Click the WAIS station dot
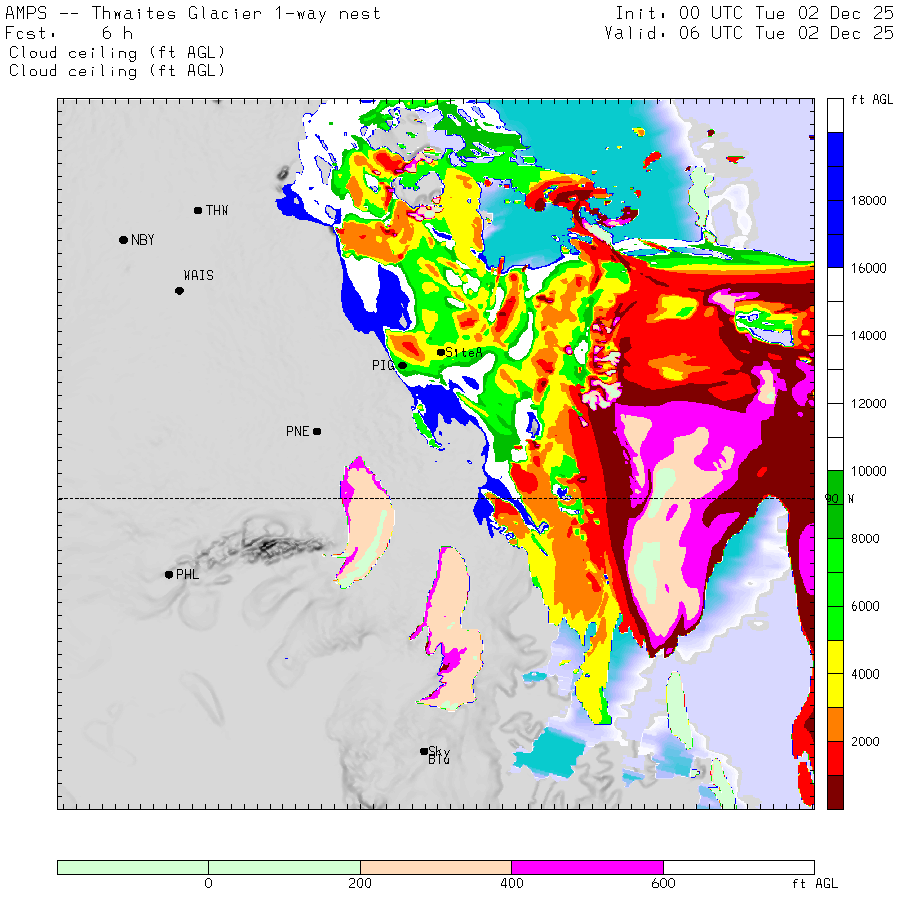Screen dimensions: 900x900 pyautogui.click(x=179, y=291)
